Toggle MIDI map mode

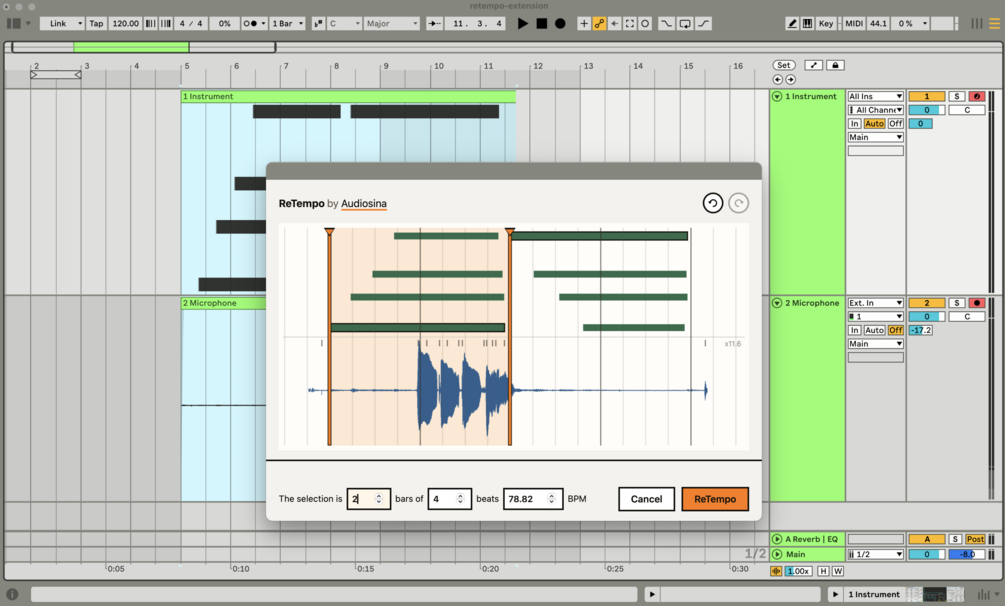(x=854, y=24)
